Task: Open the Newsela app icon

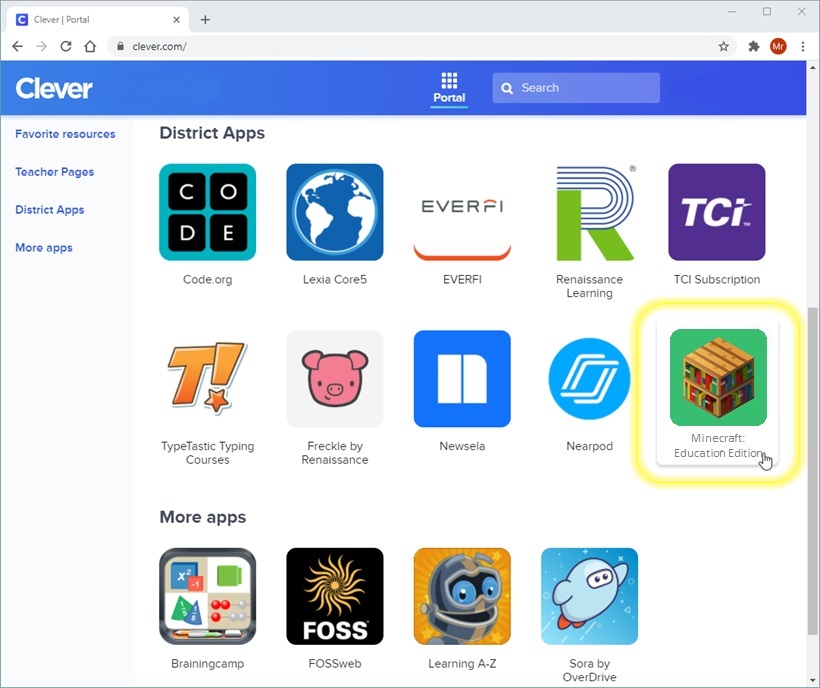Action: (462, 379)
